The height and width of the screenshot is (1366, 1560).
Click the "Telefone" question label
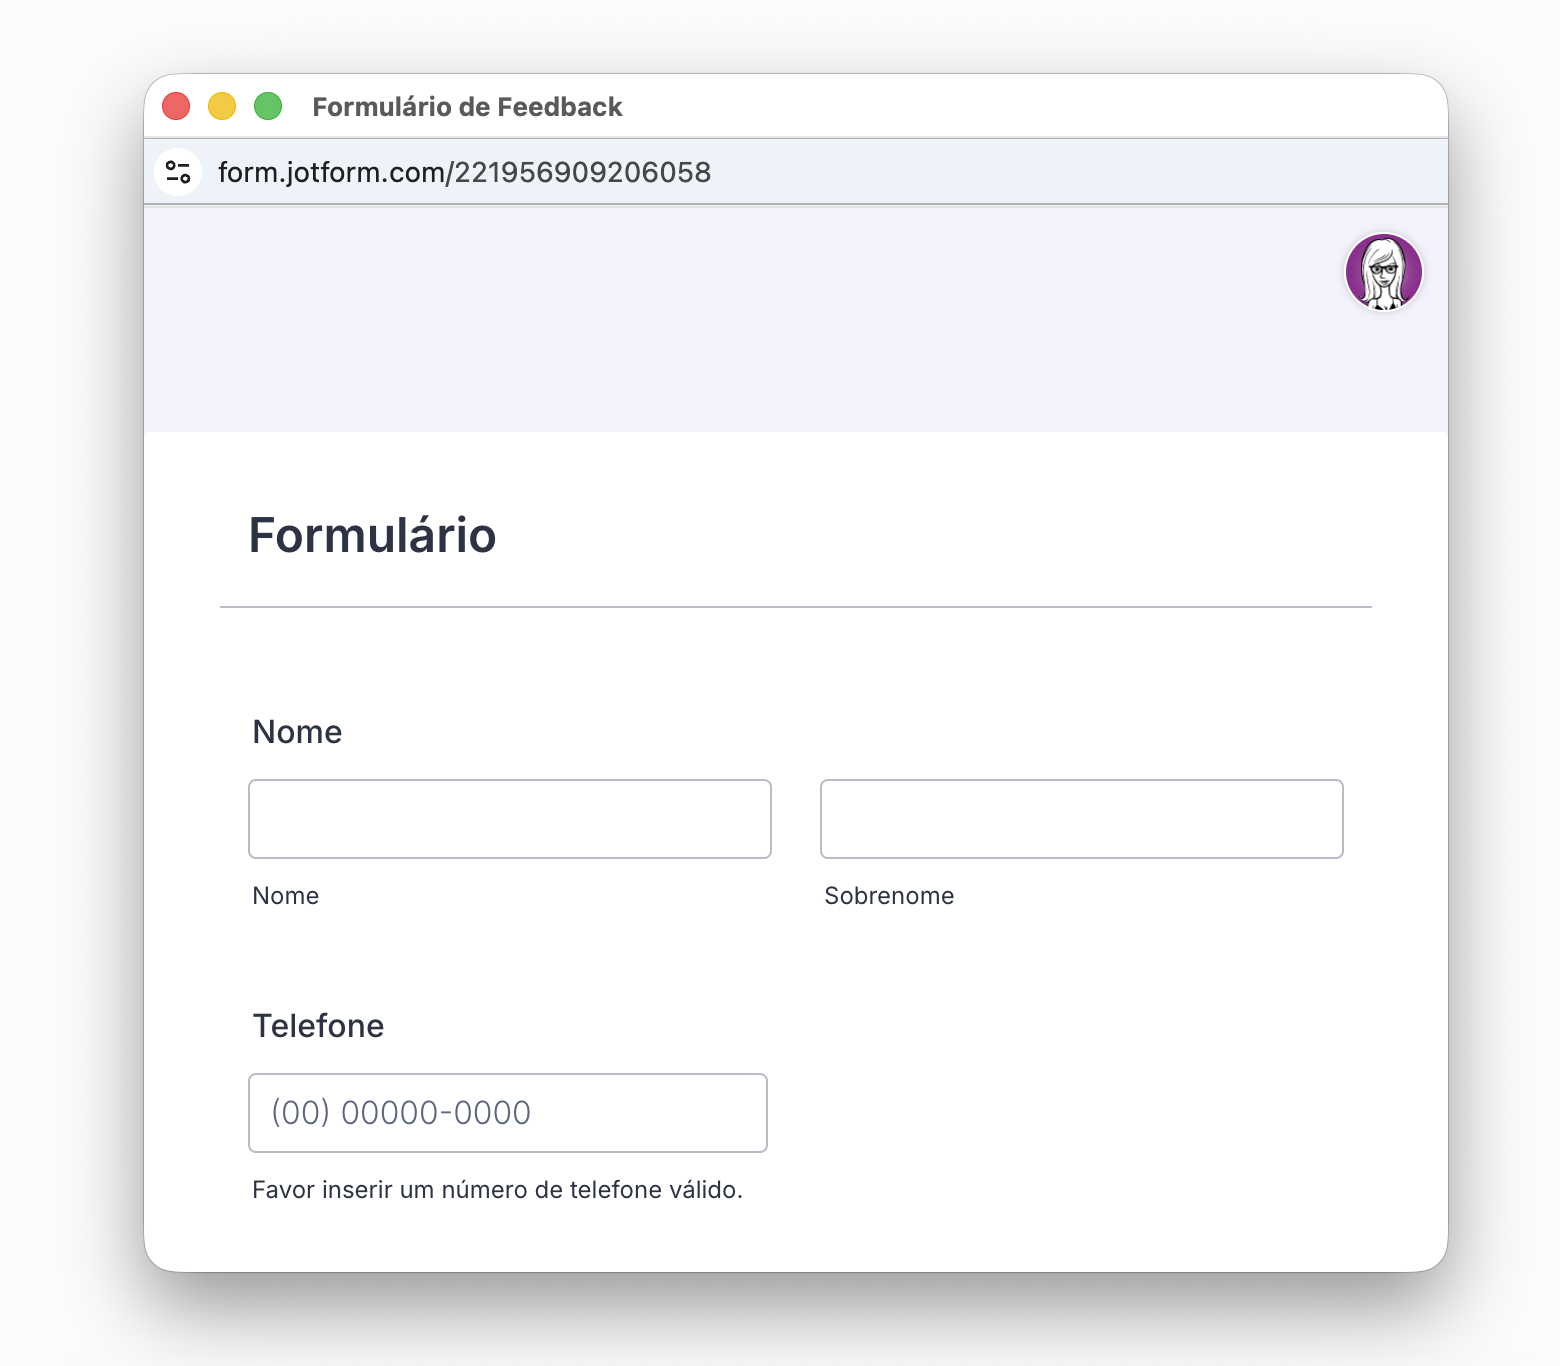point(318,1026)
